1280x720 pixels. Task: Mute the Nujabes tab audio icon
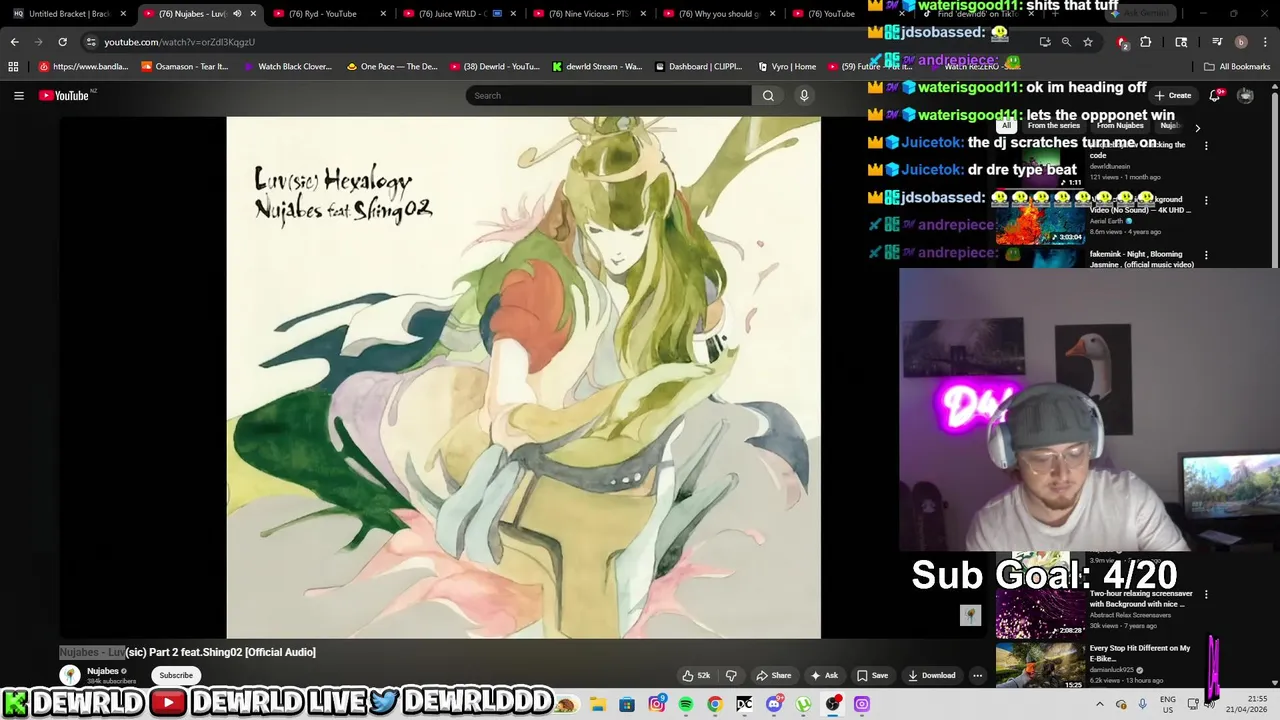237,14
